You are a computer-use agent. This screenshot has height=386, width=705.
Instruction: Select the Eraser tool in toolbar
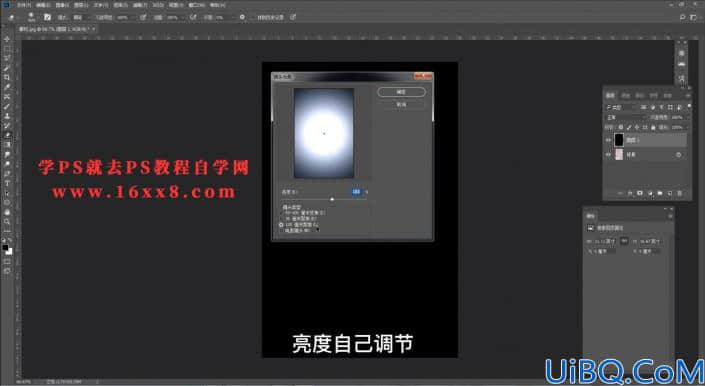[7, 135]
